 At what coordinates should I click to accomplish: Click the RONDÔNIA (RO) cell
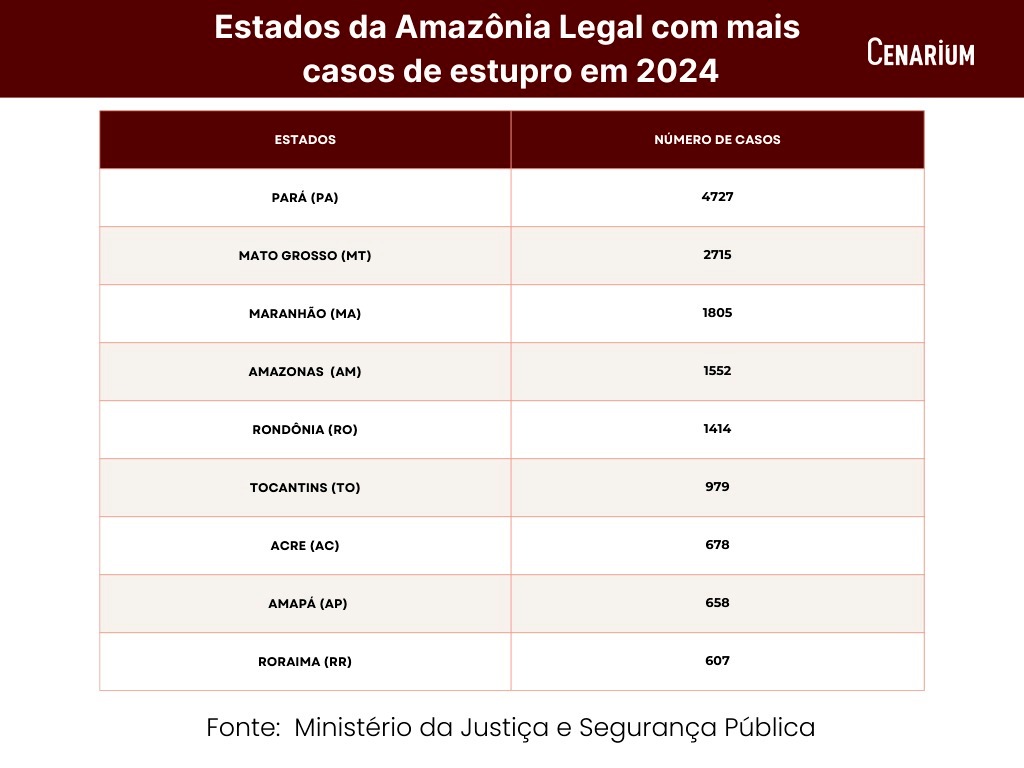click(x=305, y=430)
